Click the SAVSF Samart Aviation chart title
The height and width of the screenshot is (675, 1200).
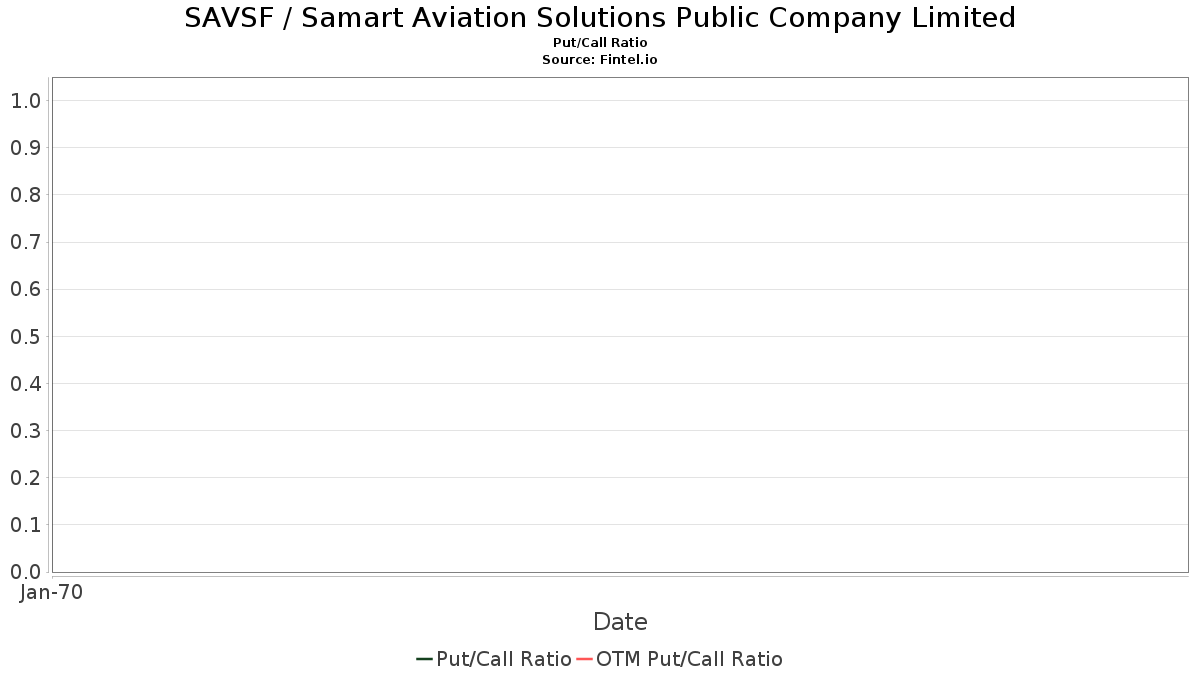point(600,18)
